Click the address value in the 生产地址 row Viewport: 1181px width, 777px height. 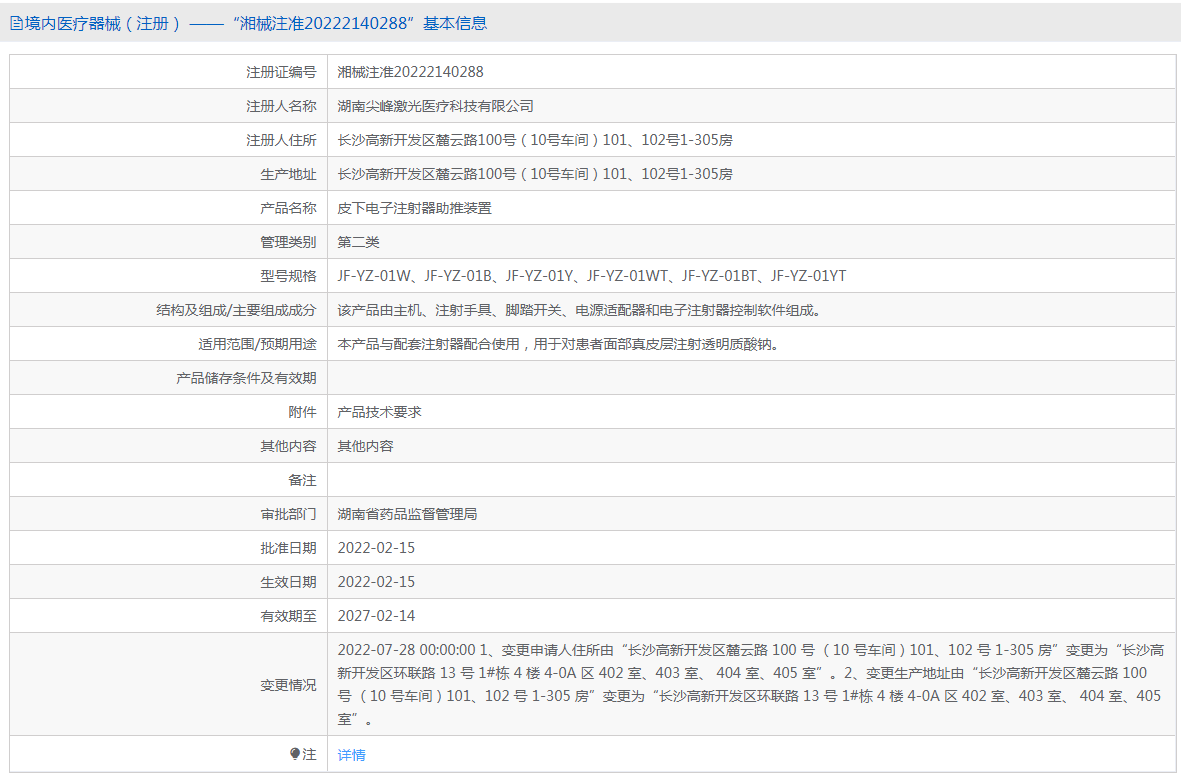pyautogui.click(x=535, y=174)
